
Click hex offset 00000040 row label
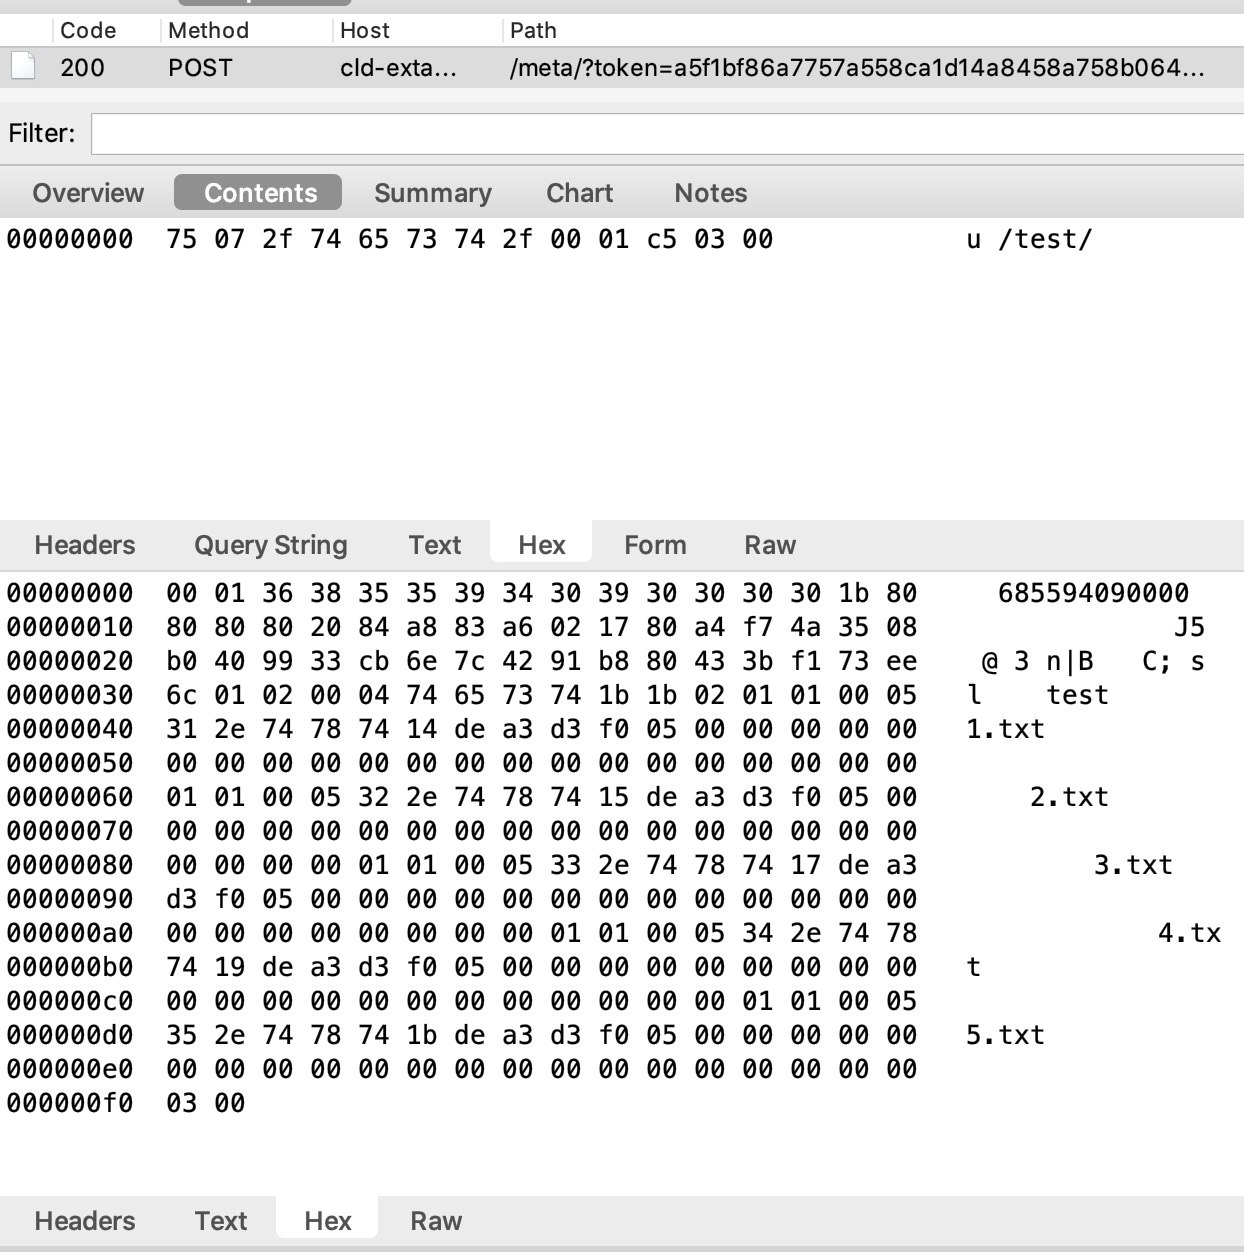pyautogui.click(x=69, y=729)
